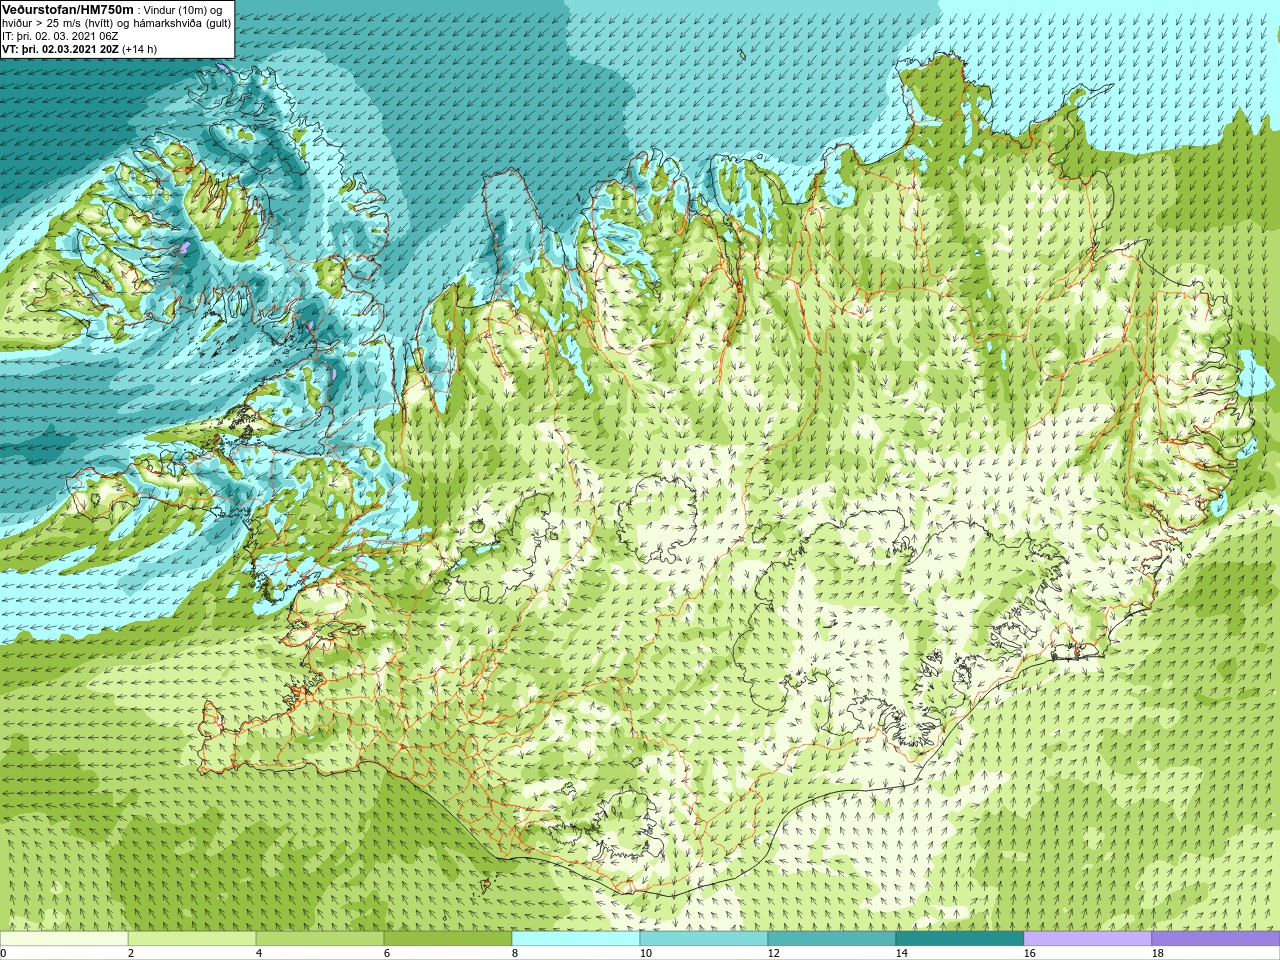Click the scale label "14"
This screenshot has height=960, width=1280.
(901, 953)
